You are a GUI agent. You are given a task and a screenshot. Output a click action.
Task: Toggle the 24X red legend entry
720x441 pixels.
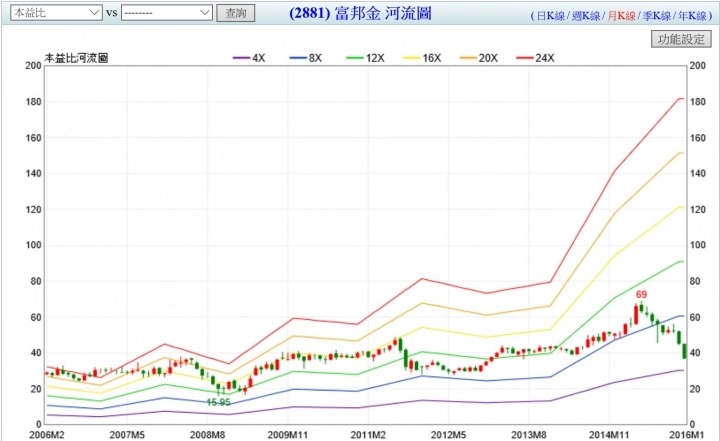point(535,58)
